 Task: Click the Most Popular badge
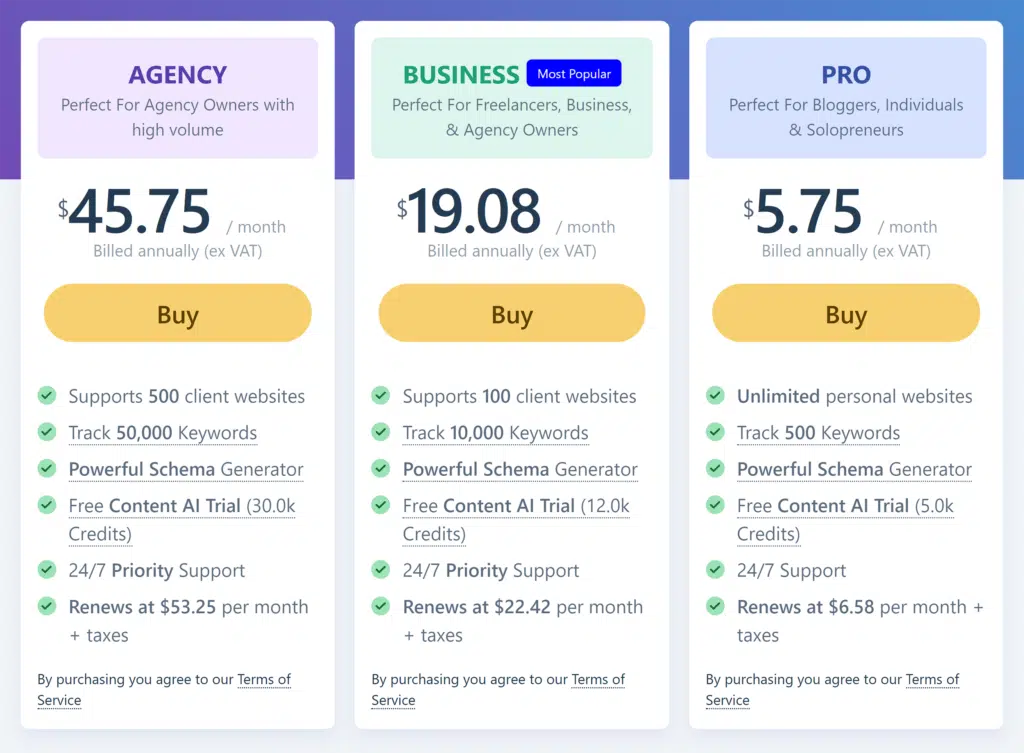[574, 74]
